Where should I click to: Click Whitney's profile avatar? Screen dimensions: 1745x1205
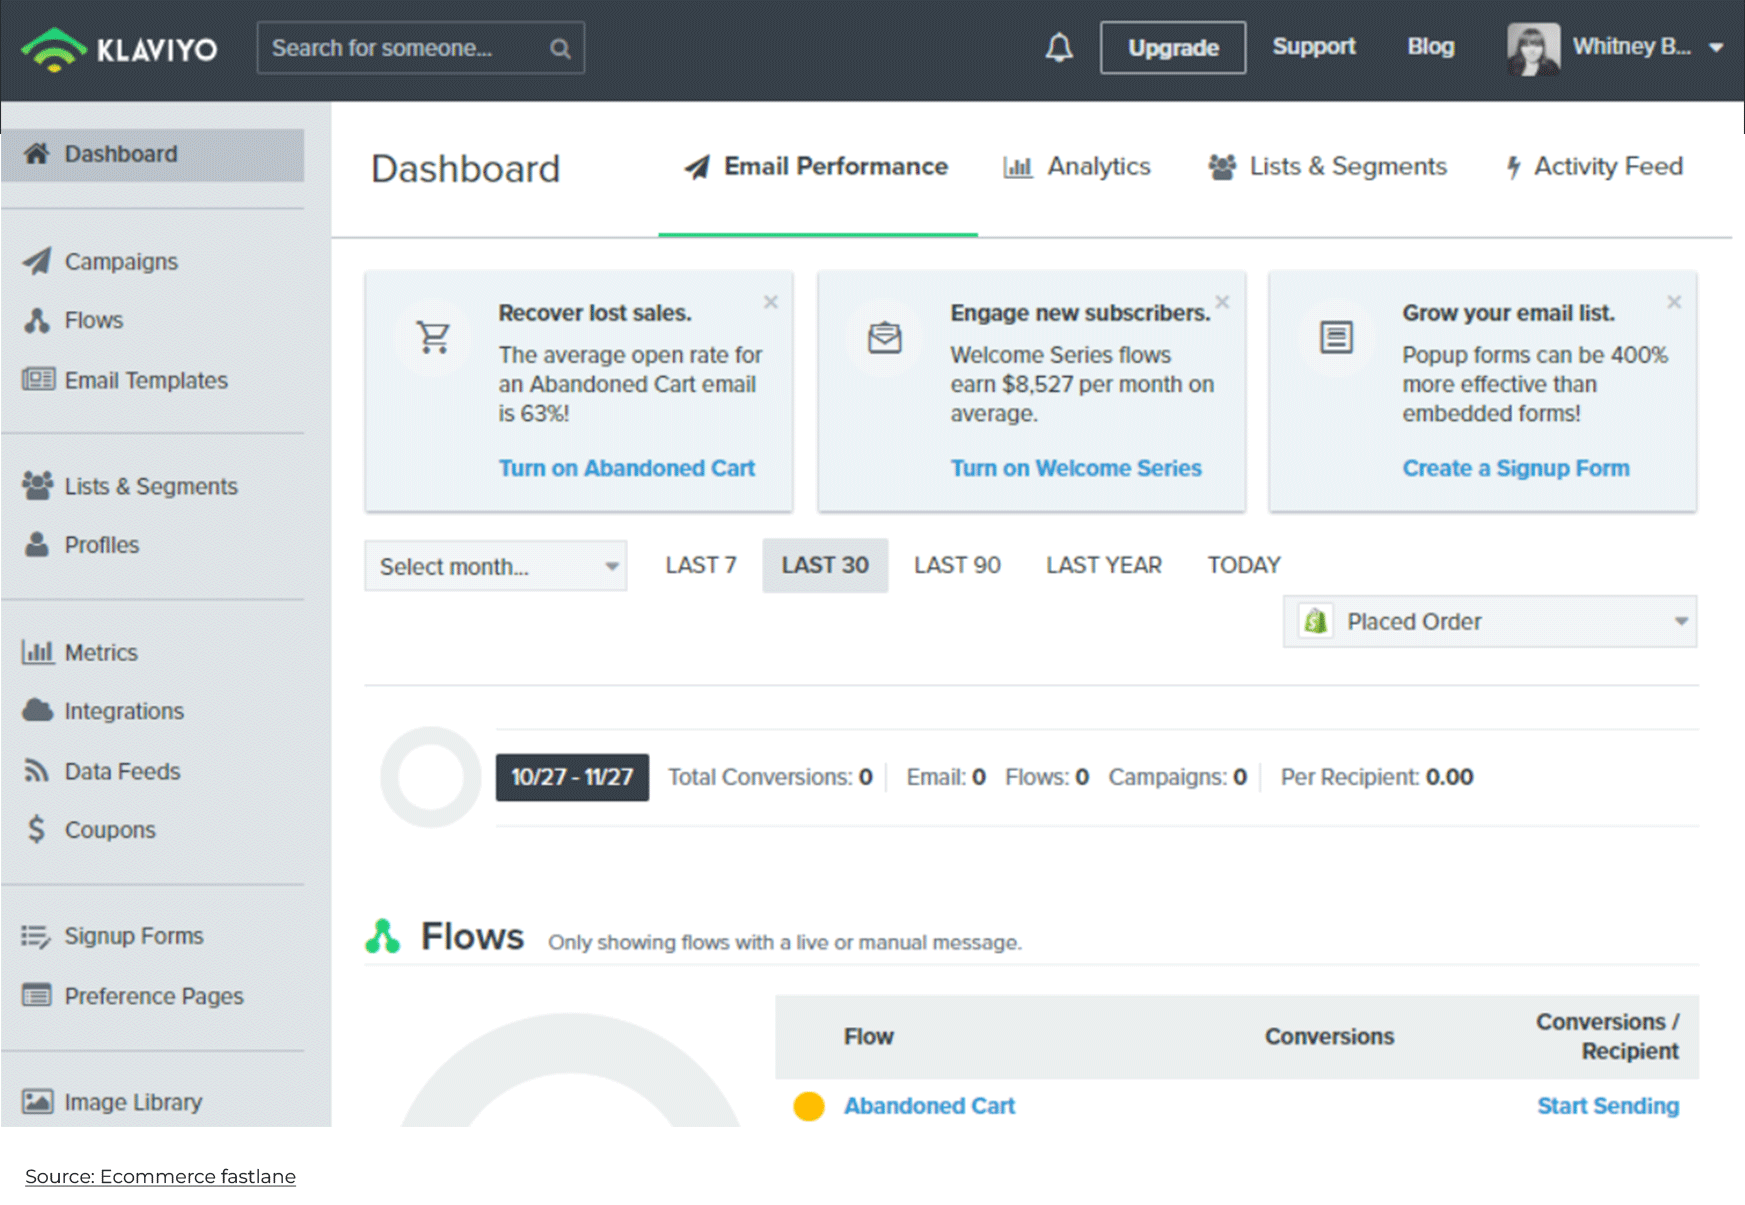pyautogui.click(x=1533, y=48)
